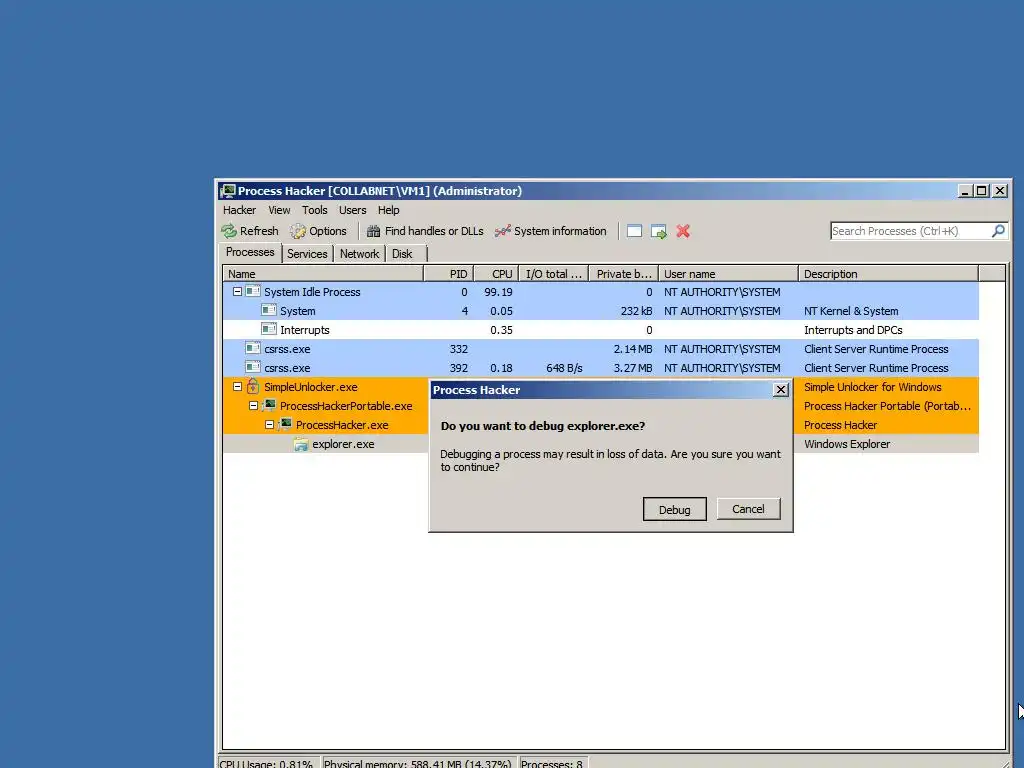Collapse the ProcessHacker.exe tree node
Screen dimensions: 1024x768
coord(269,424)
